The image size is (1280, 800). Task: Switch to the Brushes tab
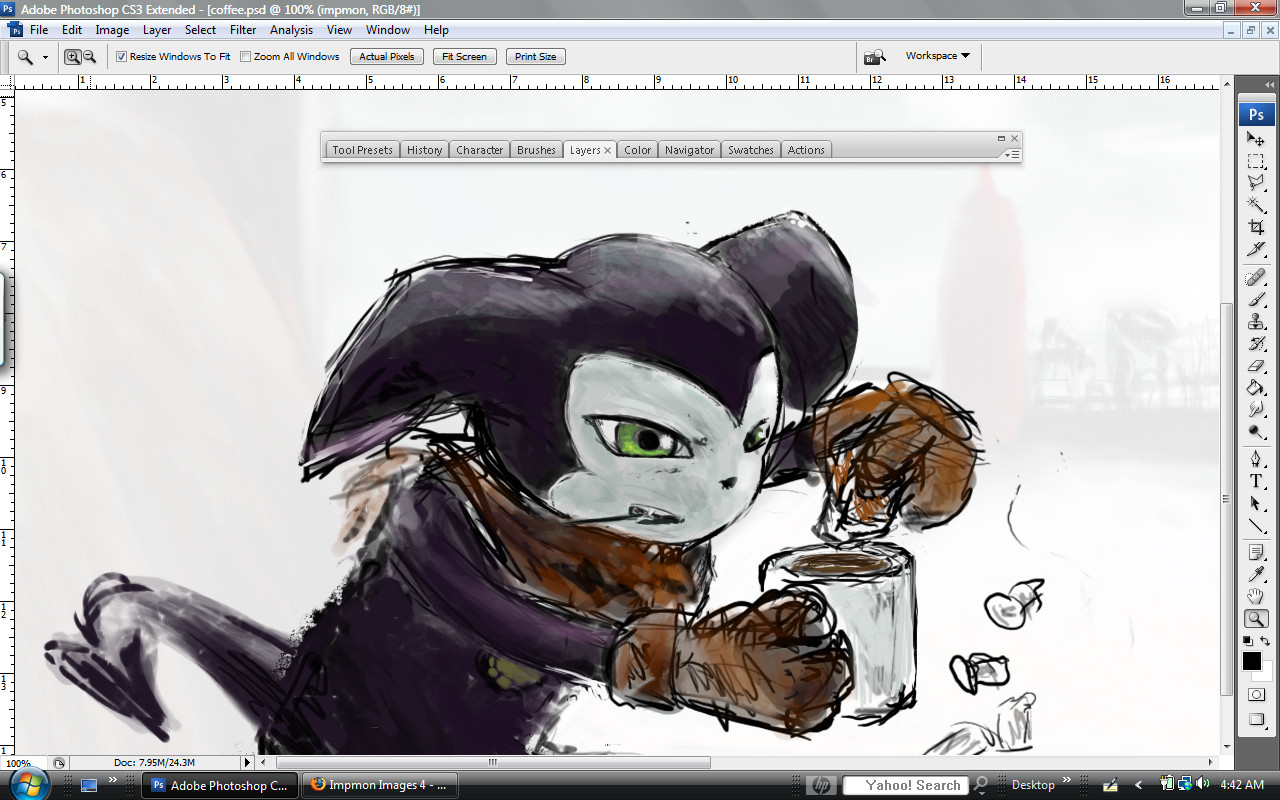pos(536,150)
